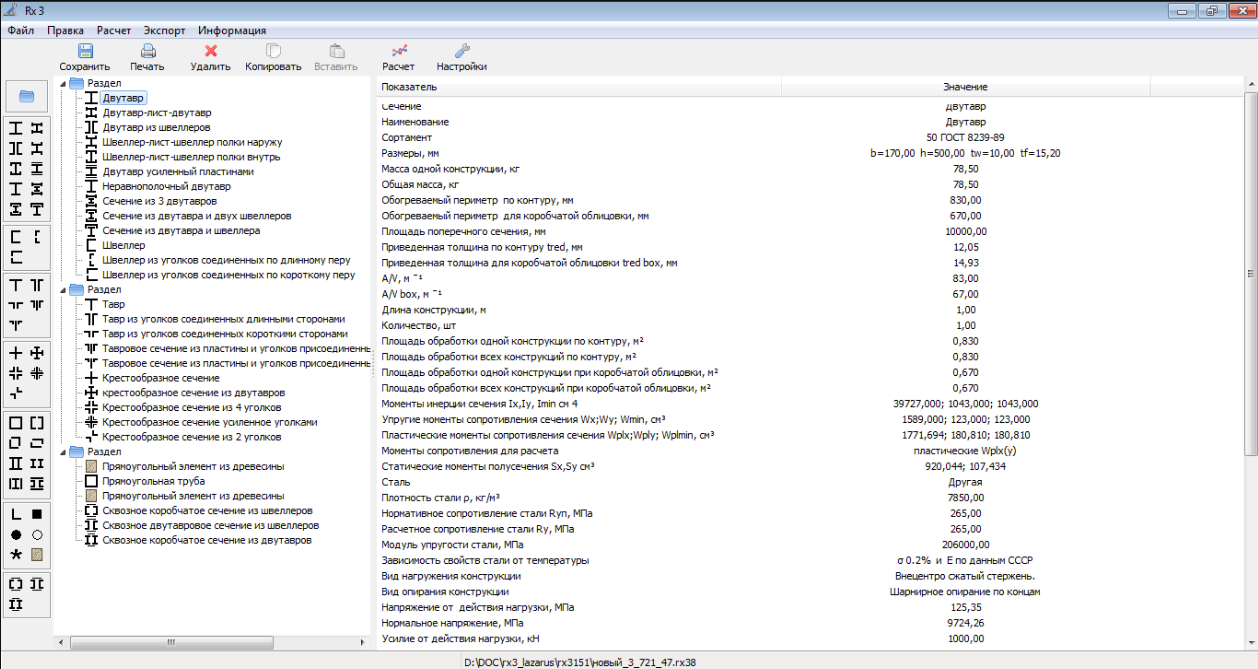
Task: Open Настройки wrench toolbar icon
Action: (461, 50)
